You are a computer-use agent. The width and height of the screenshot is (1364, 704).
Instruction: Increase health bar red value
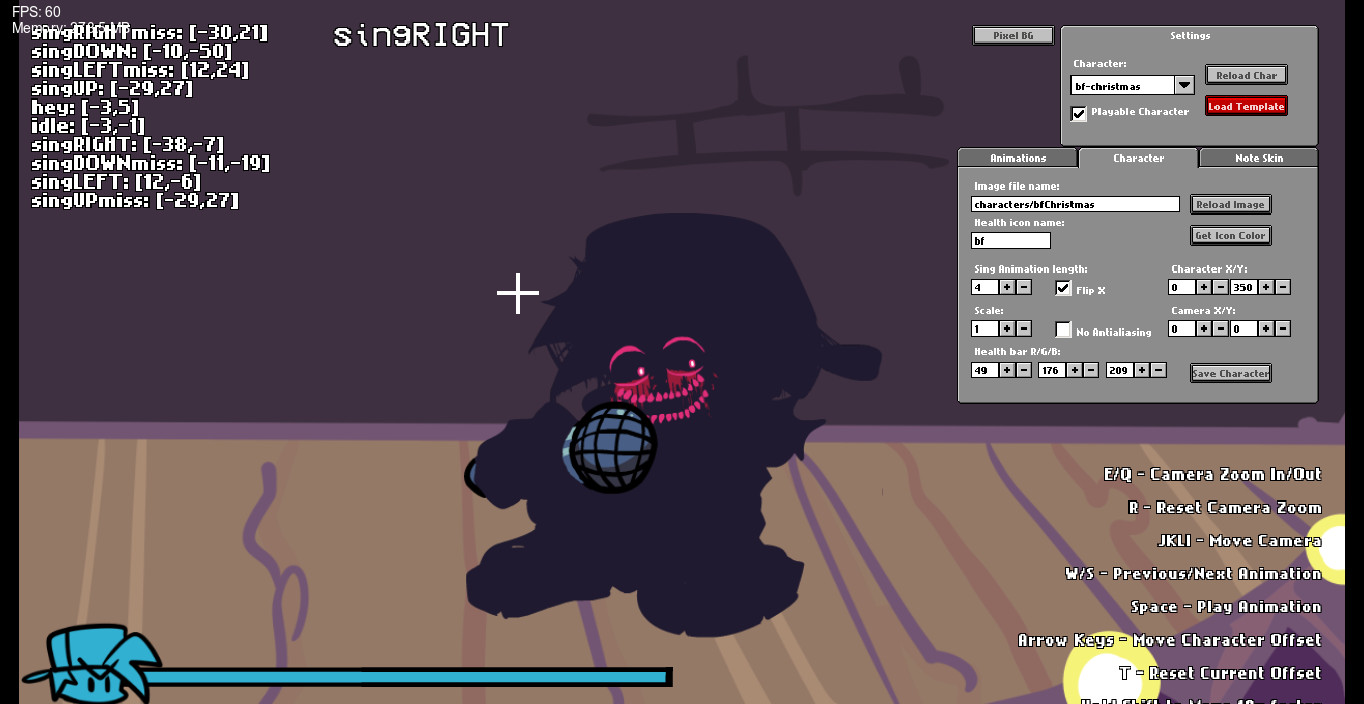[x=1007, y=371]
